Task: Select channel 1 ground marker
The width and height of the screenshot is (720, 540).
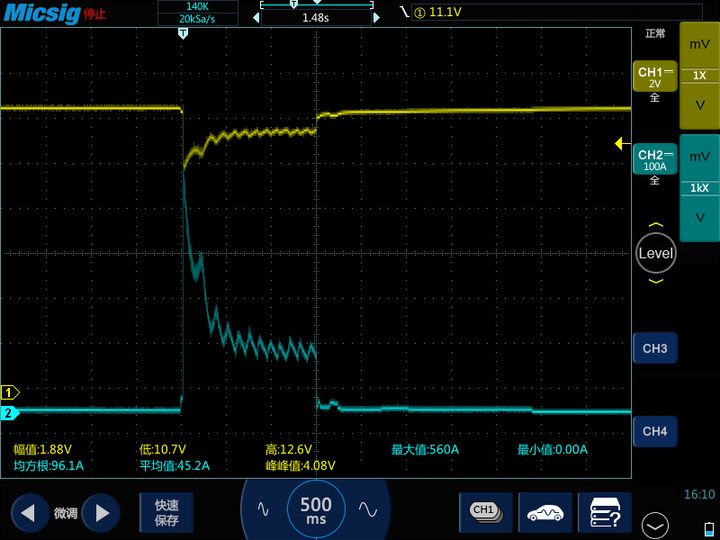Action: (9, 393)
